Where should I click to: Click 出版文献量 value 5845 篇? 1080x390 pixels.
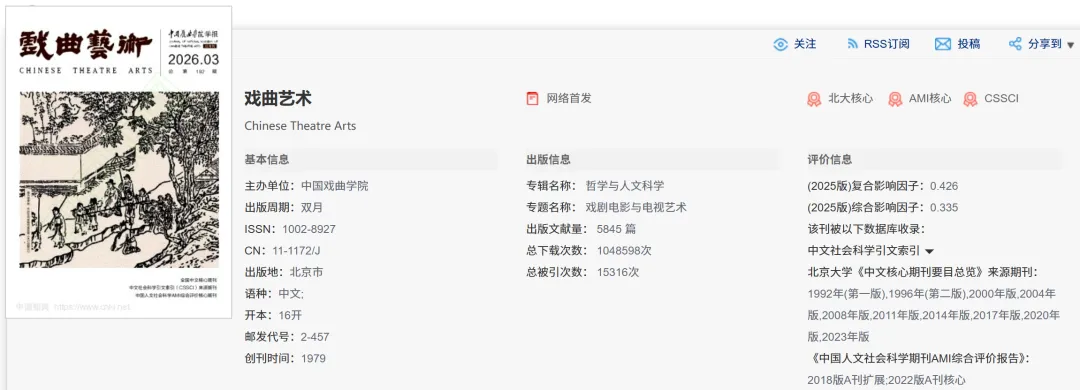(616, 229)
